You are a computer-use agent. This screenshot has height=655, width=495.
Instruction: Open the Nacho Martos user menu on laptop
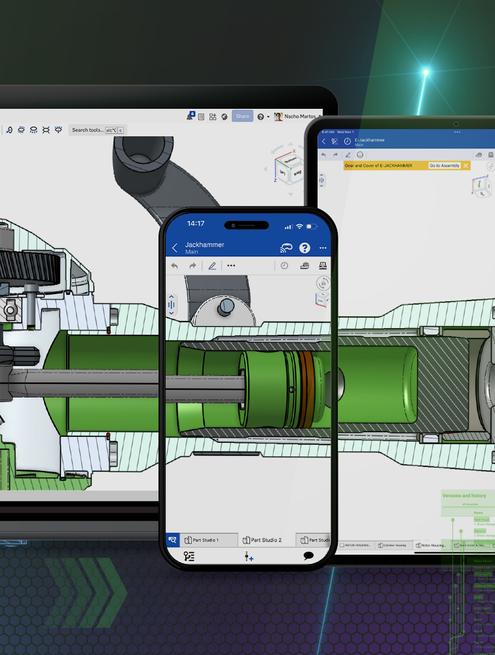297,117
